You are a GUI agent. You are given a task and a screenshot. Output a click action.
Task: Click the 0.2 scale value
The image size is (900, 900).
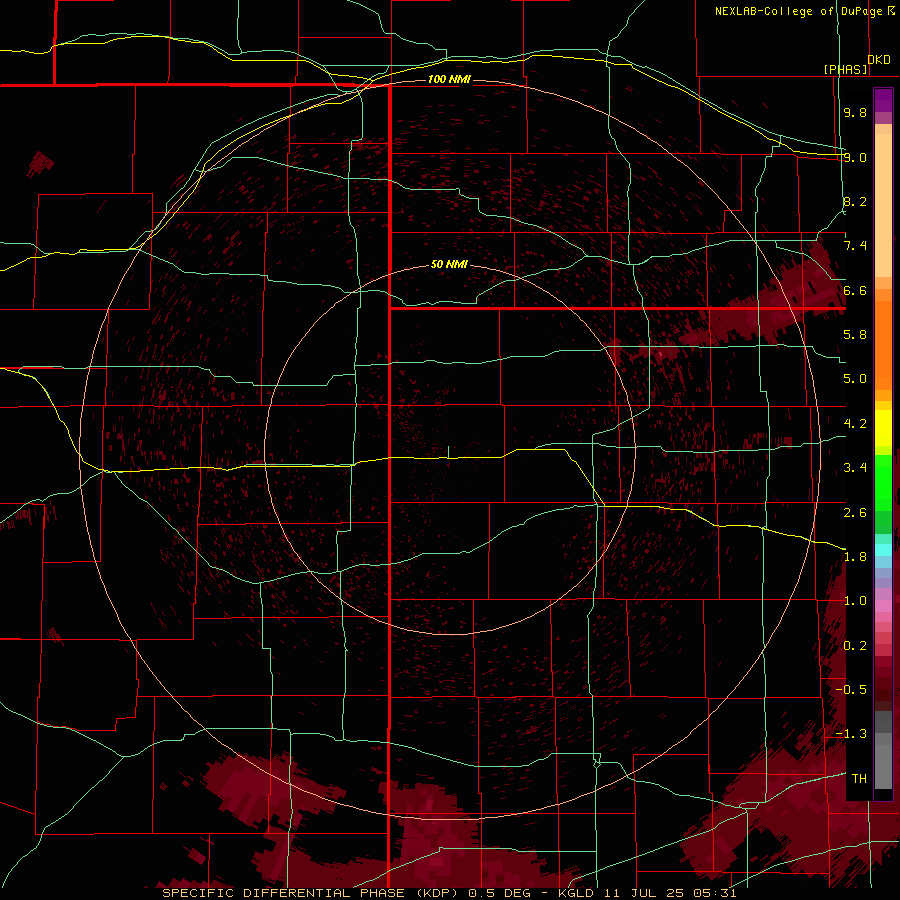[855, 646]
